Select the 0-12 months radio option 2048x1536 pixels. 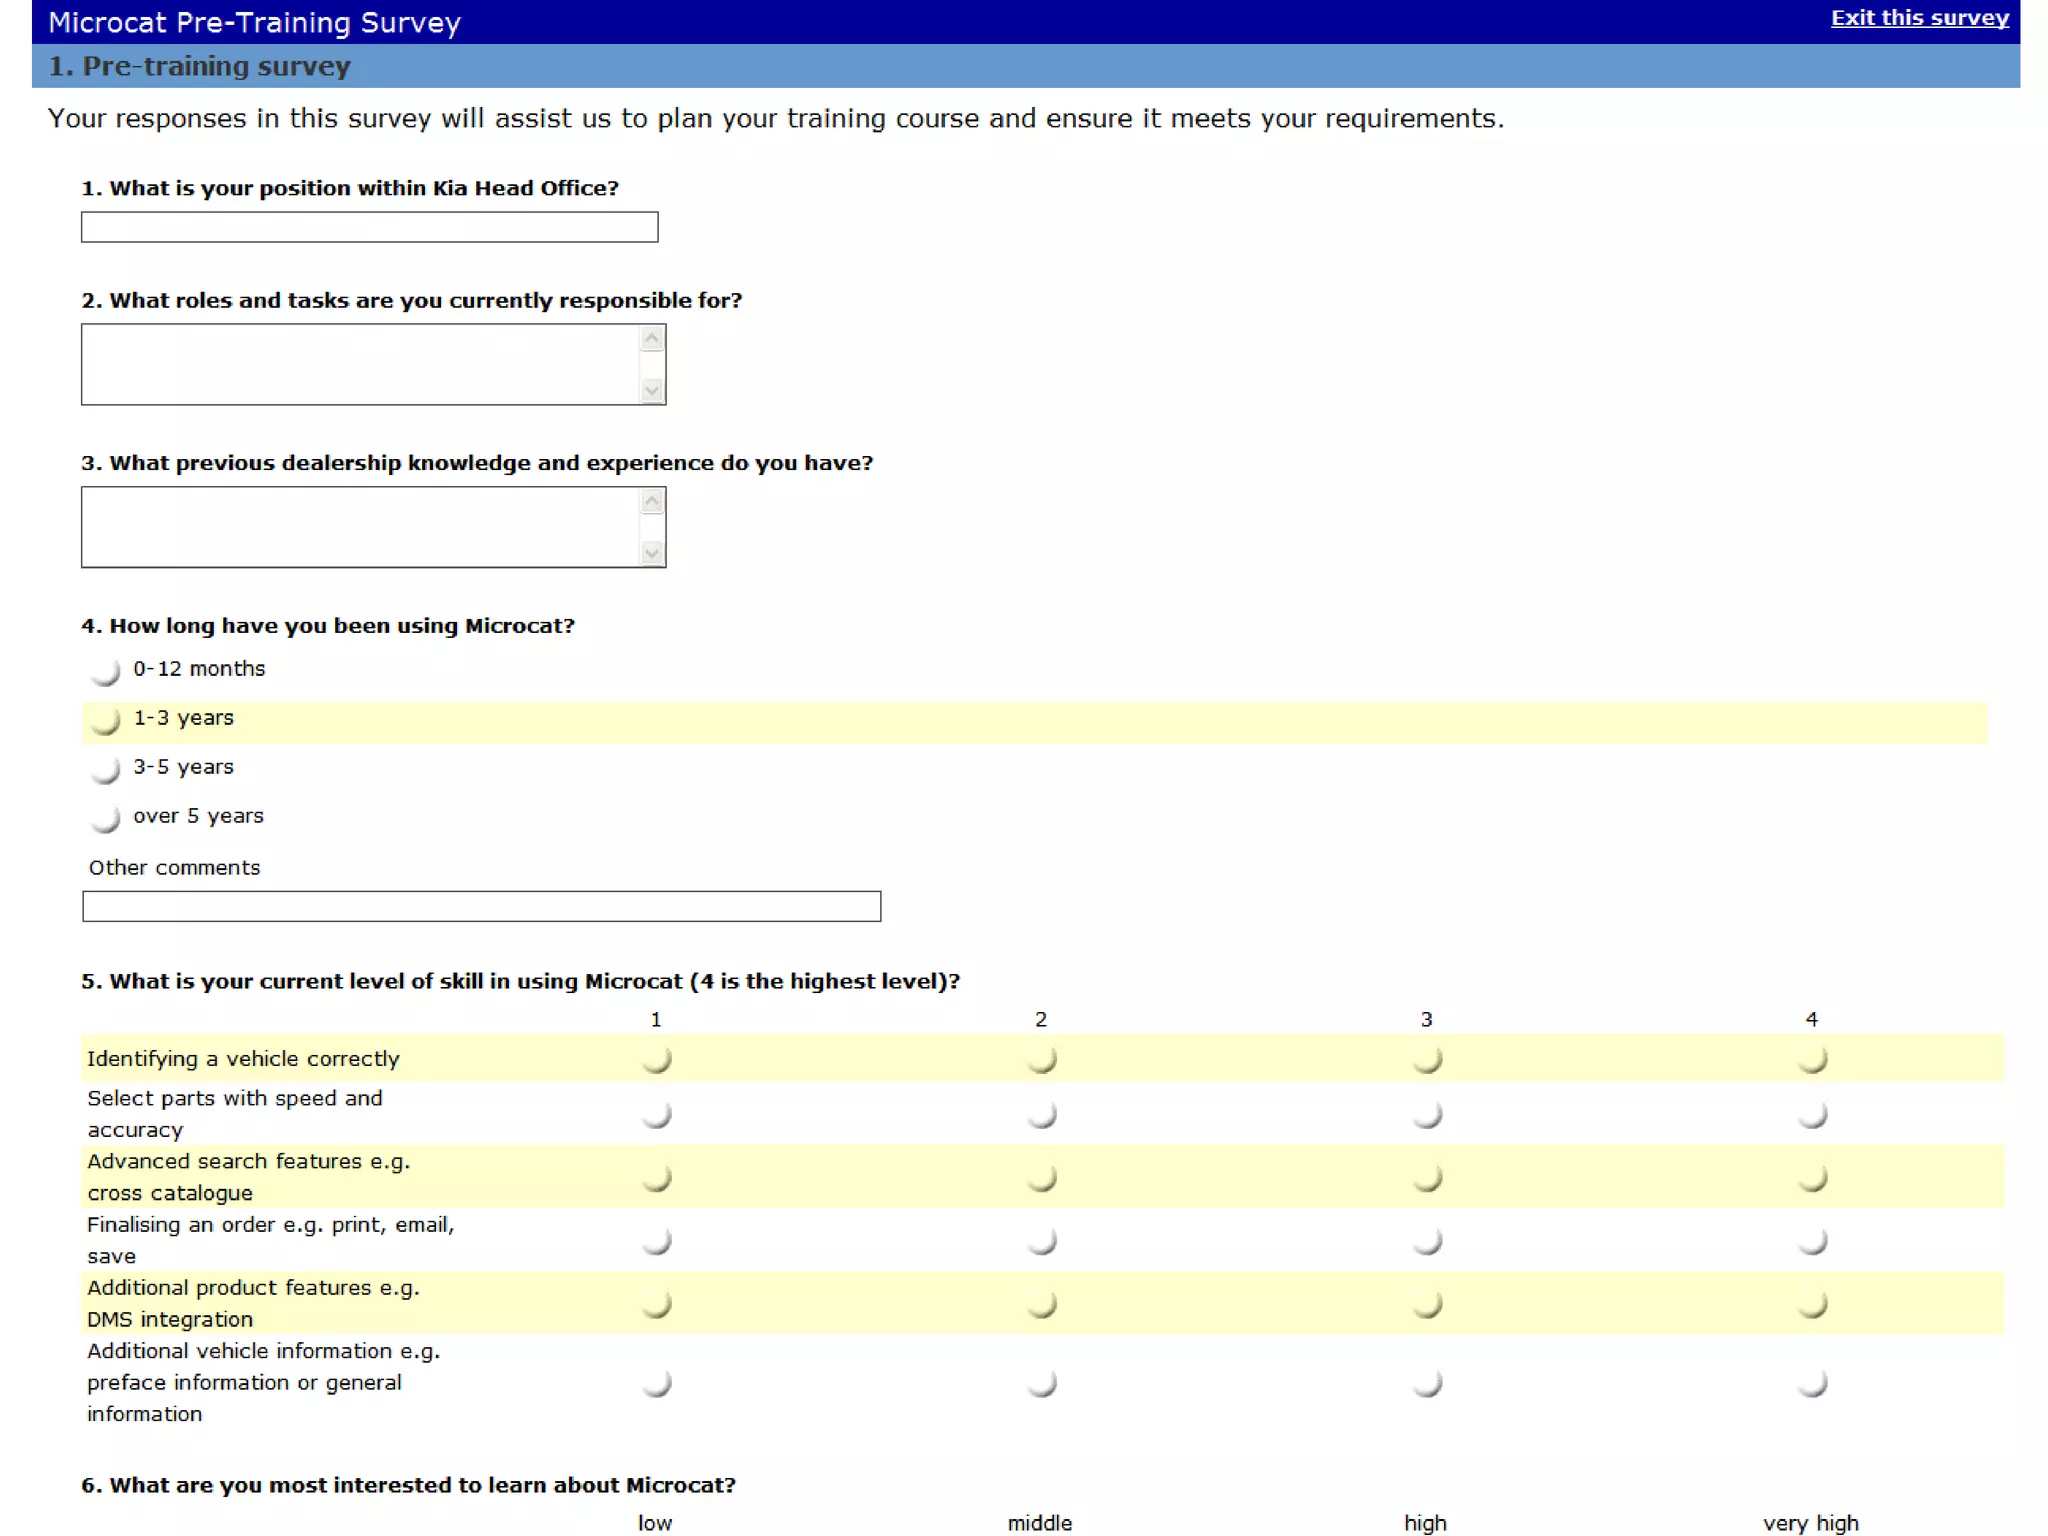pyautogui.click(x=105, y=671)
